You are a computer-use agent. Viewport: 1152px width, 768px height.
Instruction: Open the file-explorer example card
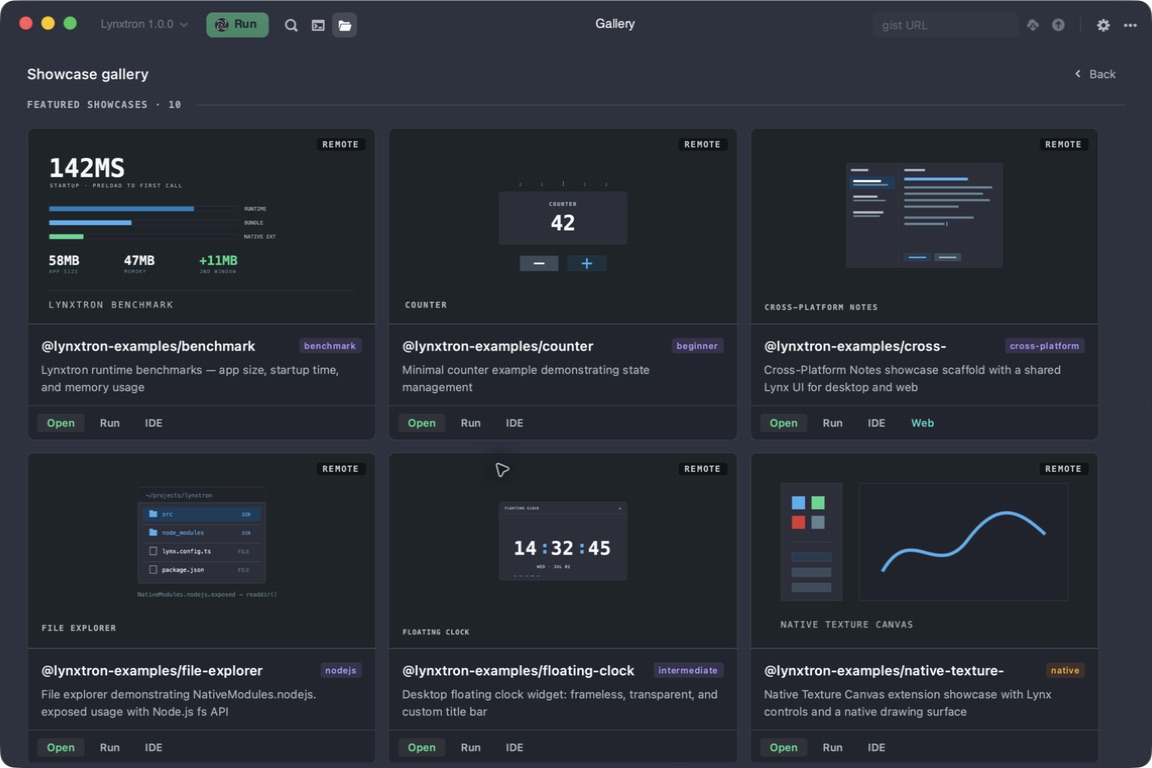tap(60, 747)
